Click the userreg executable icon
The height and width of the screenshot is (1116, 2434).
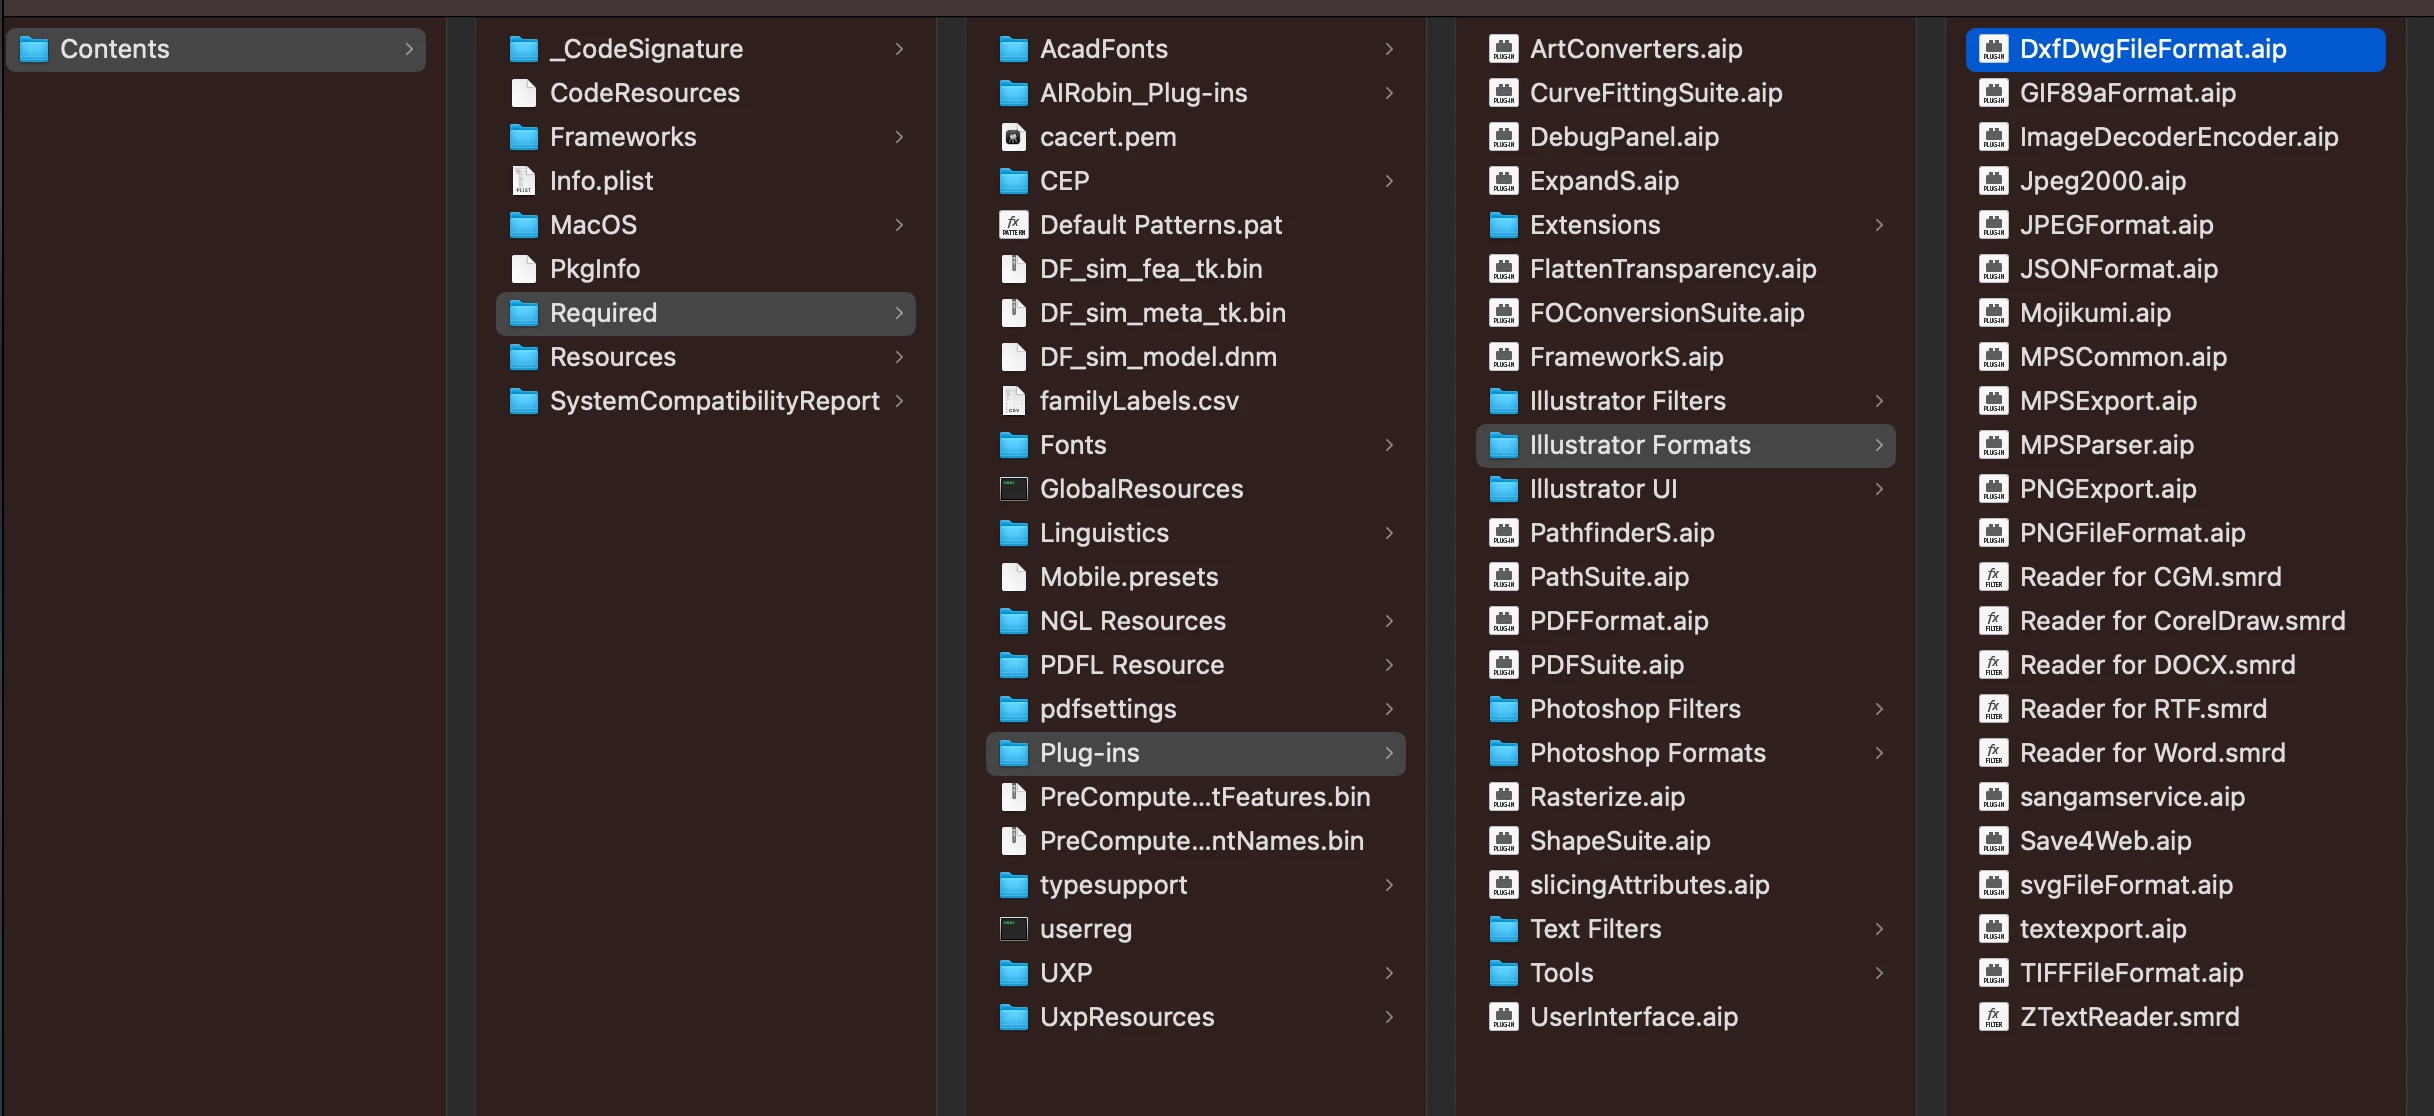pos(1013,929)
